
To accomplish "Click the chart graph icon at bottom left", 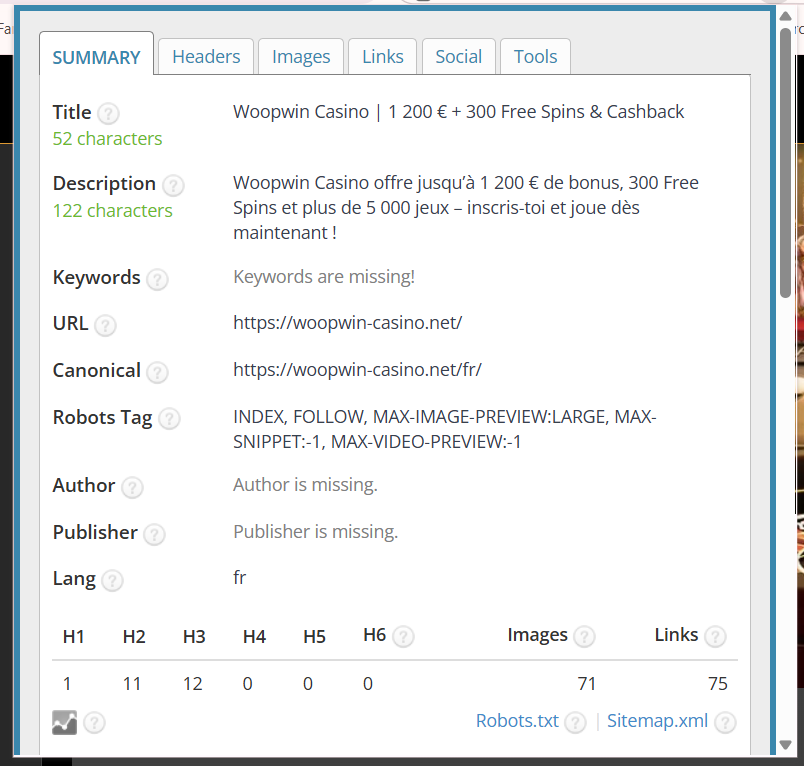I will 65,722.
